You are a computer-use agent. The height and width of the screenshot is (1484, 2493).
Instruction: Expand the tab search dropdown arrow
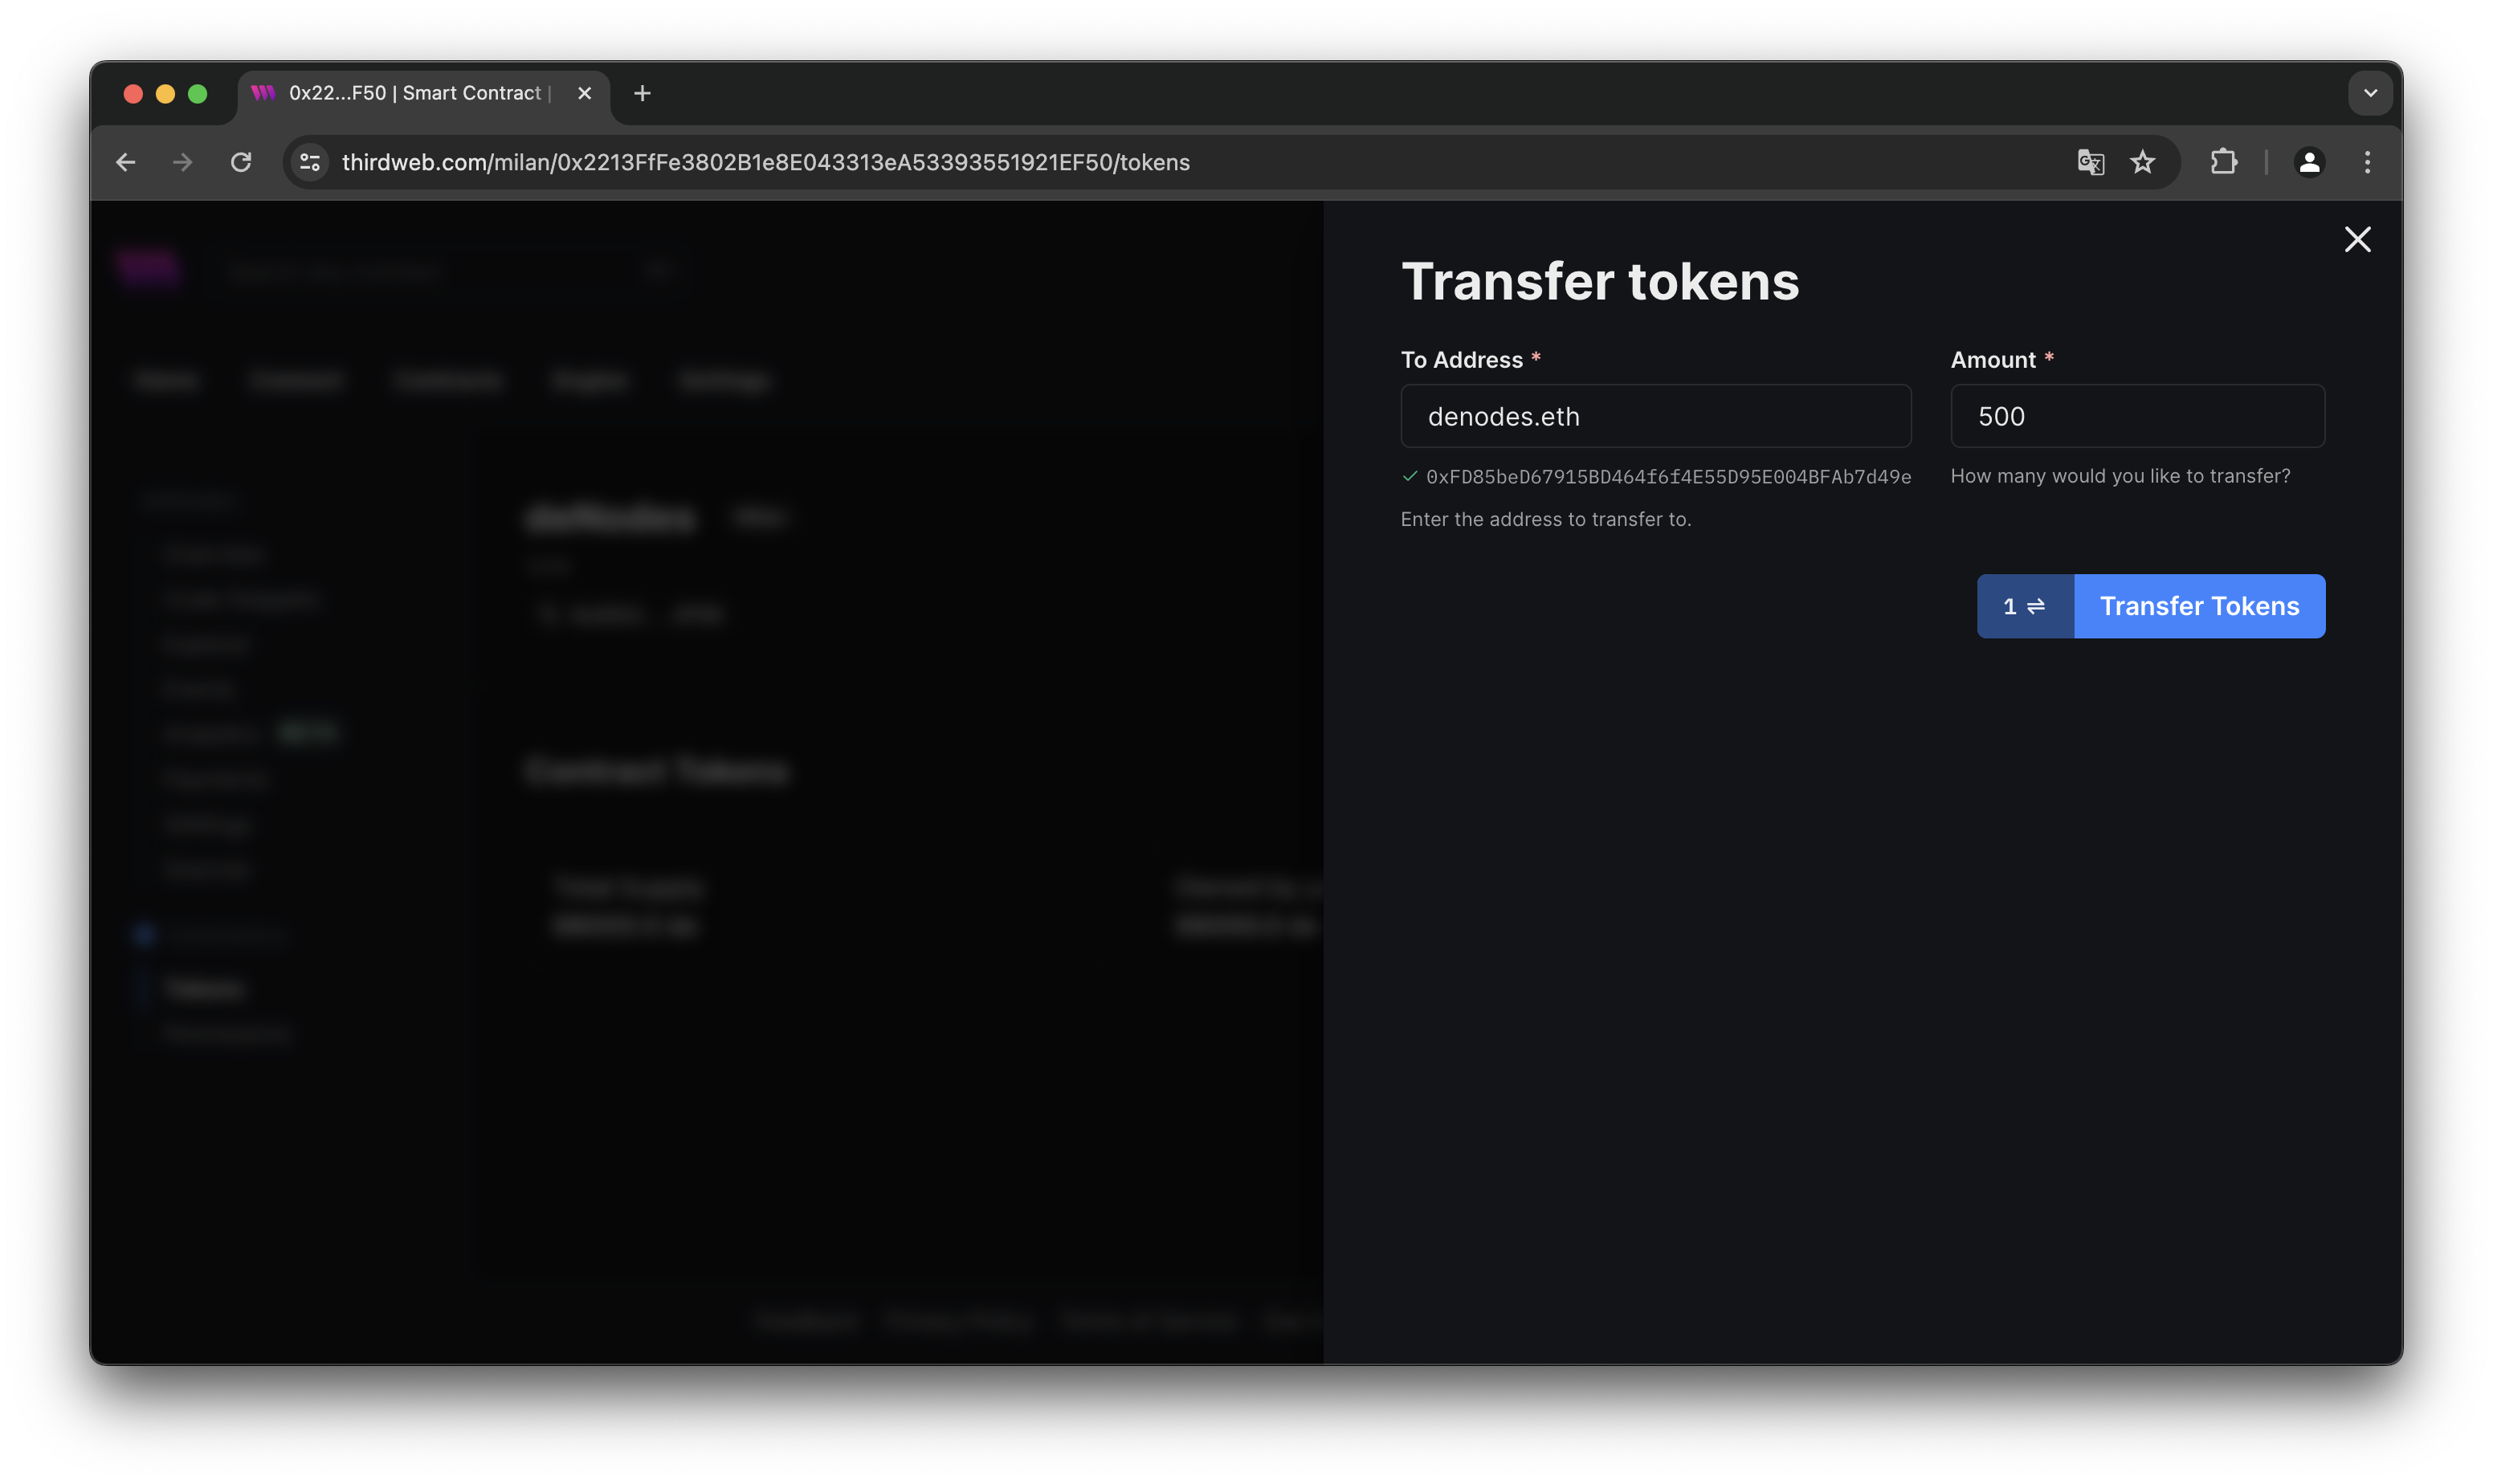pos(2370,93)
